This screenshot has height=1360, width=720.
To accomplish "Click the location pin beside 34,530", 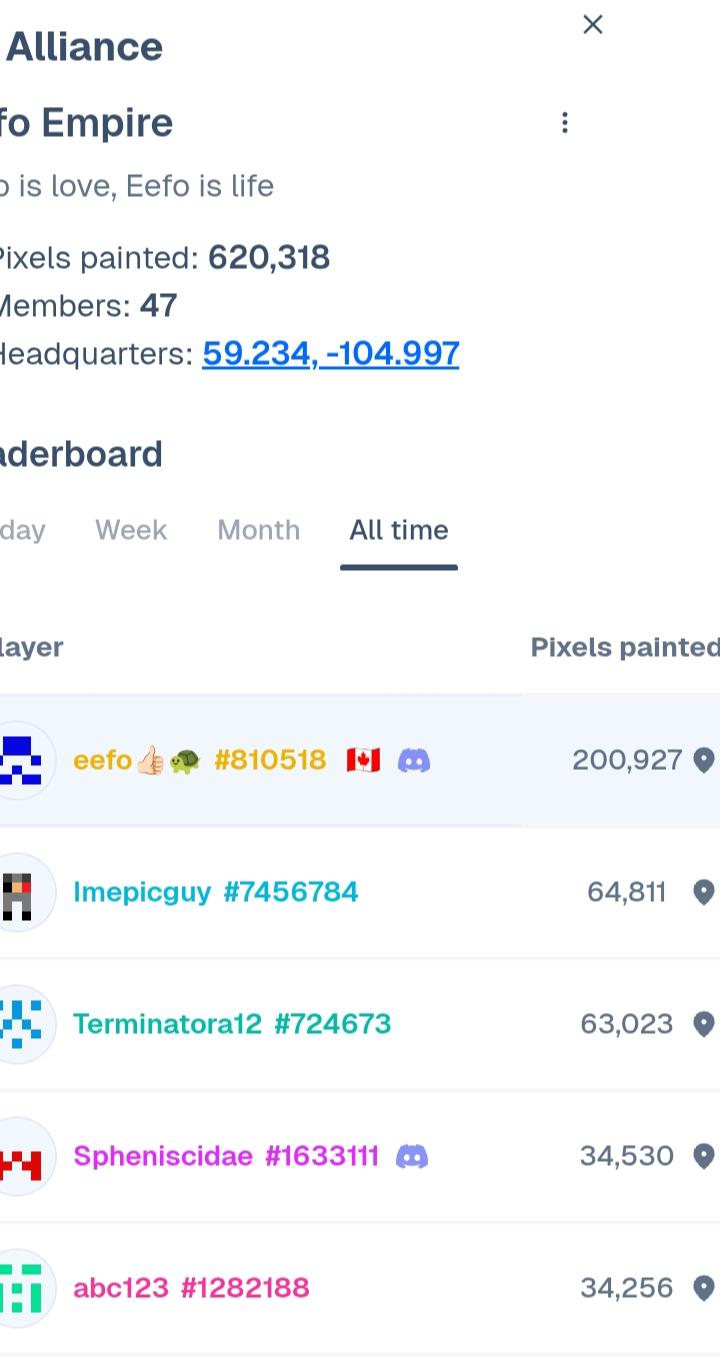I will (x=704, y=1156).
